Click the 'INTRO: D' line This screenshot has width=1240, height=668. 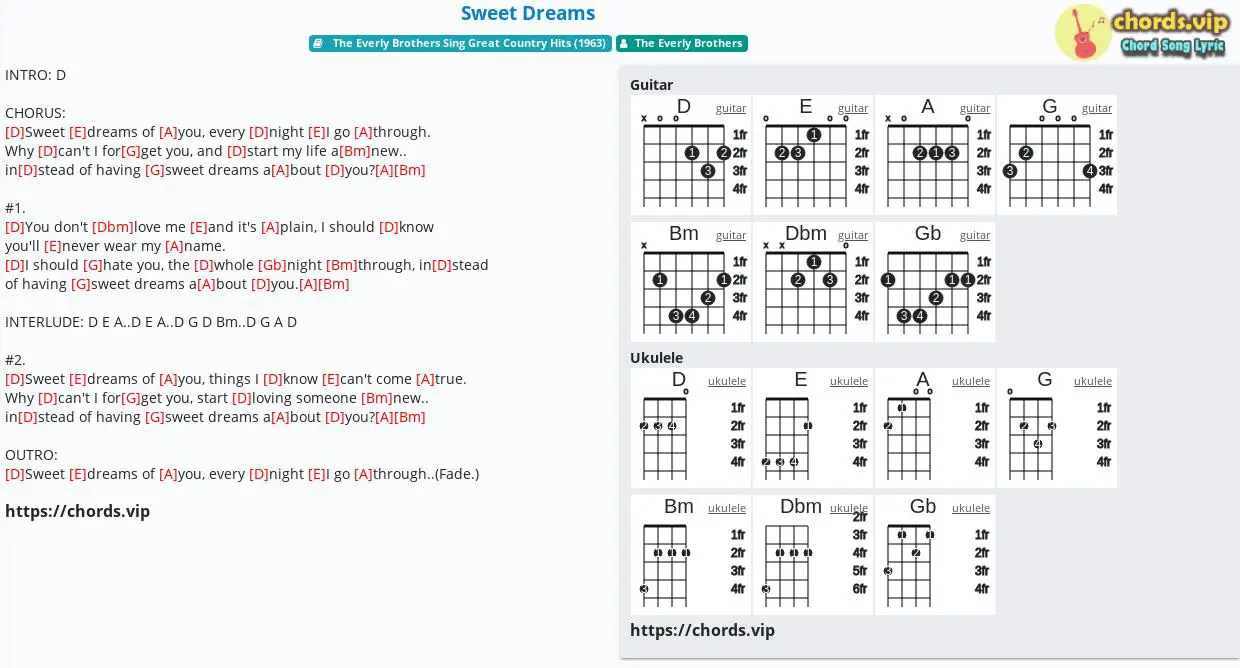(x=36, y=75)
